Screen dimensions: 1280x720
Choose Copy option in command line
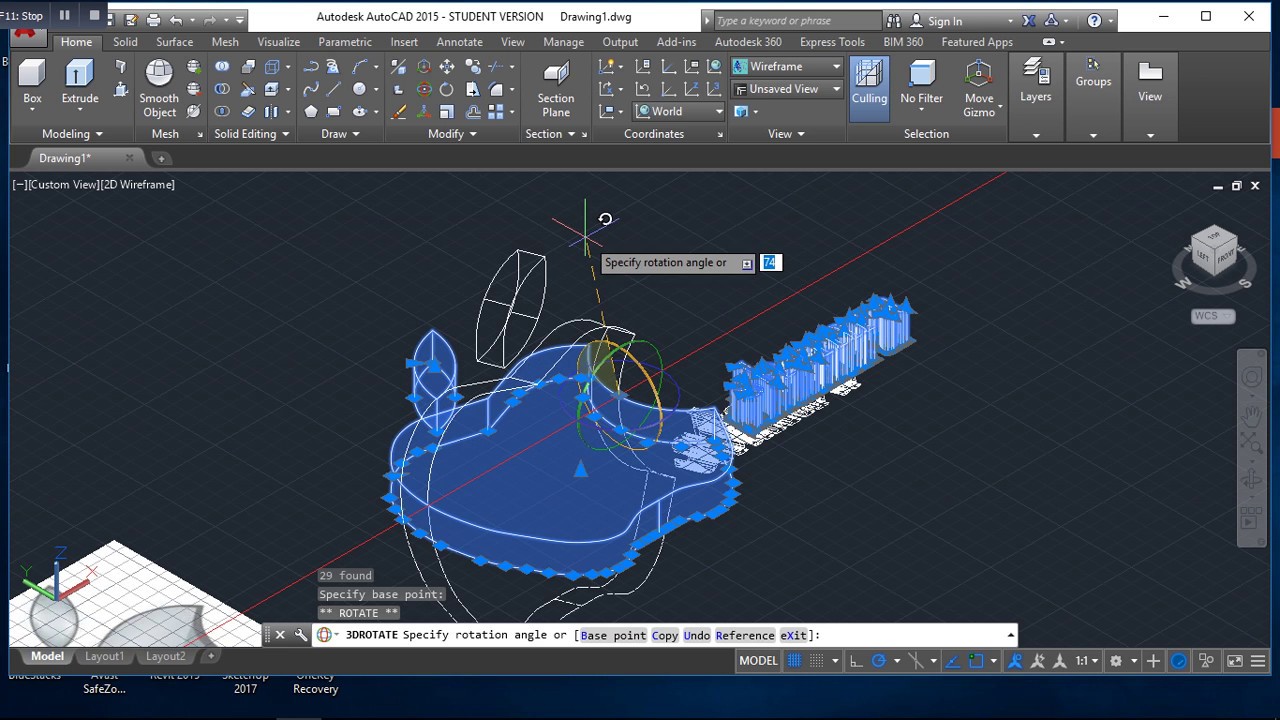[x=665, y=635]
